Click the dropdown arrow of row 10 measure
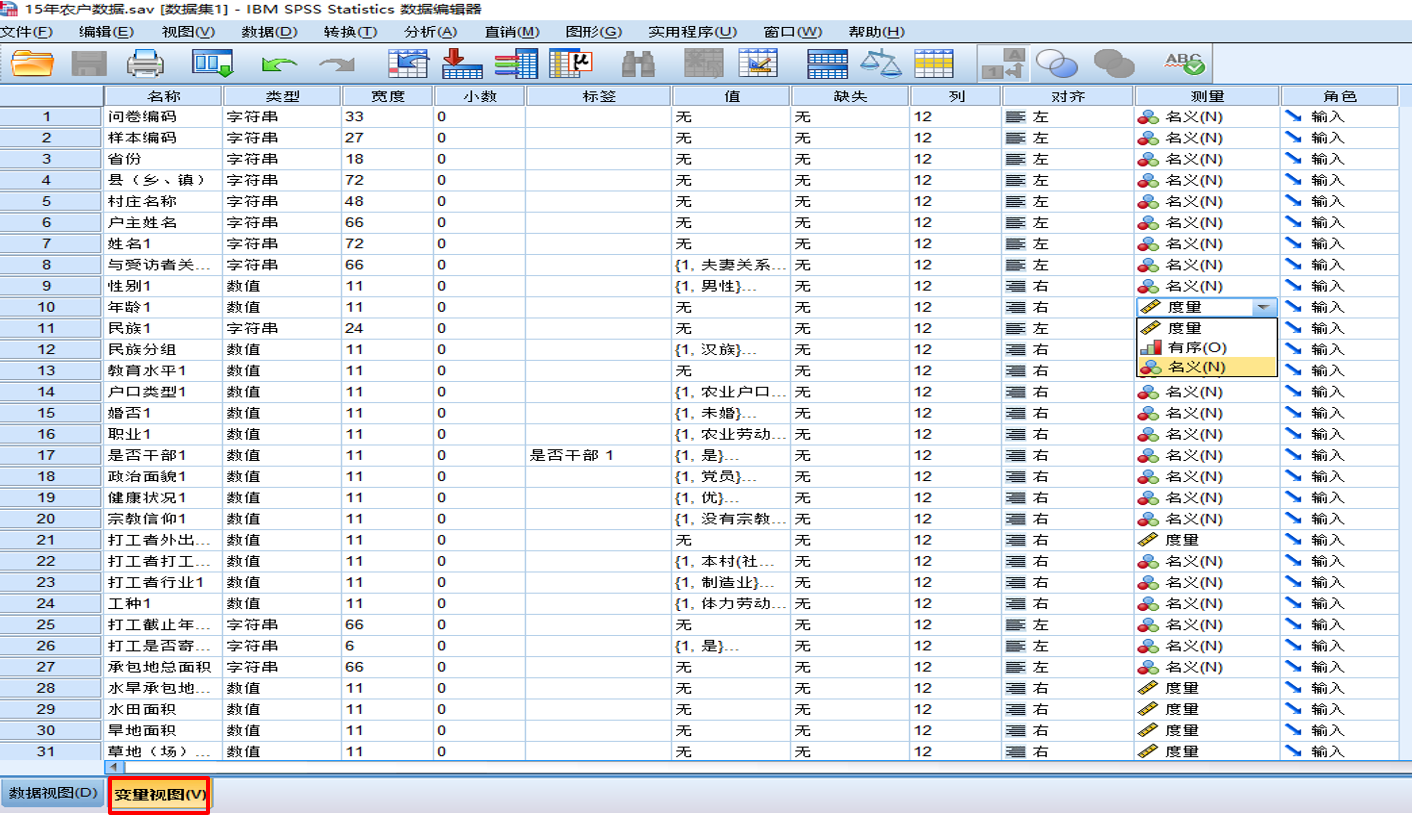 pyautogui.click(x=1264, y=308)
